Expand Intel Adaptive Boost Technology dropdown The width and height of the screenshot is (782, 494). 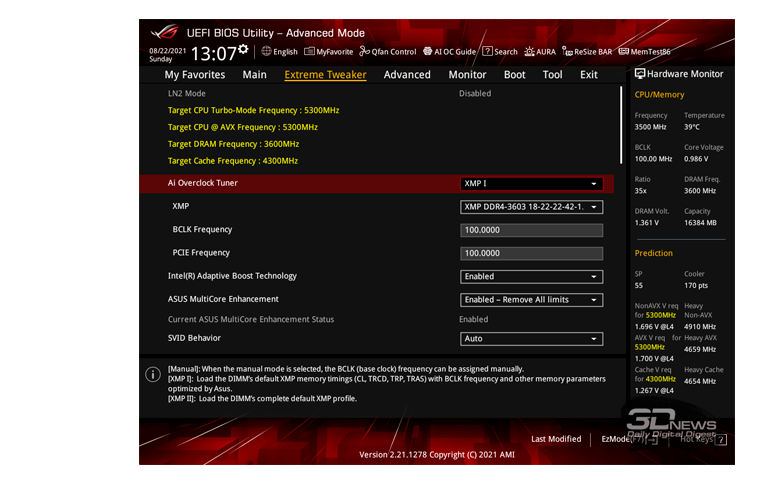[x=531, y=277]
